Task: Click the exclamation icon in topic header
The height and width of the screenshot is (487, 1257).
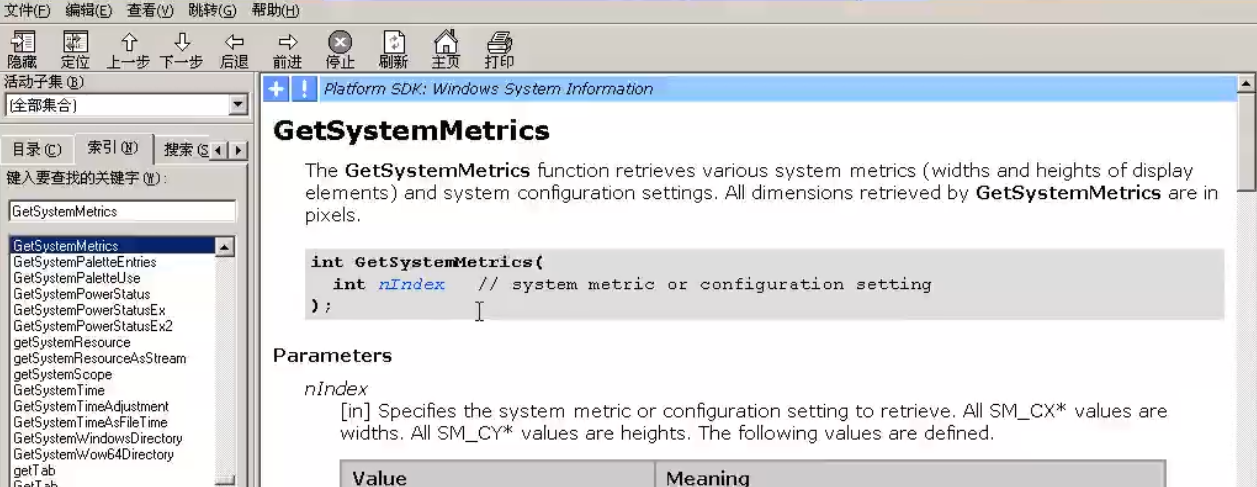Action: click(304, 89)
